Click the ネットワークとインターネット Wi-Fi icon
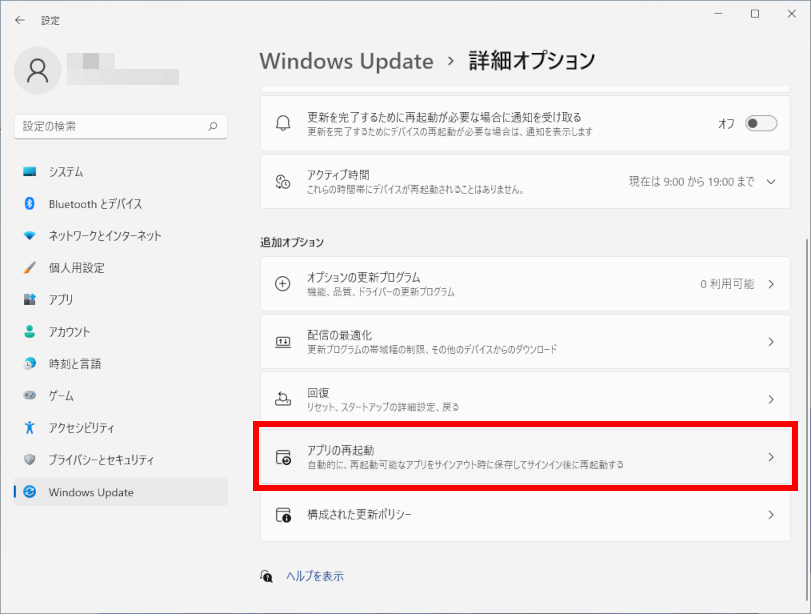The image size is (811, 614). tap(29, 236)
